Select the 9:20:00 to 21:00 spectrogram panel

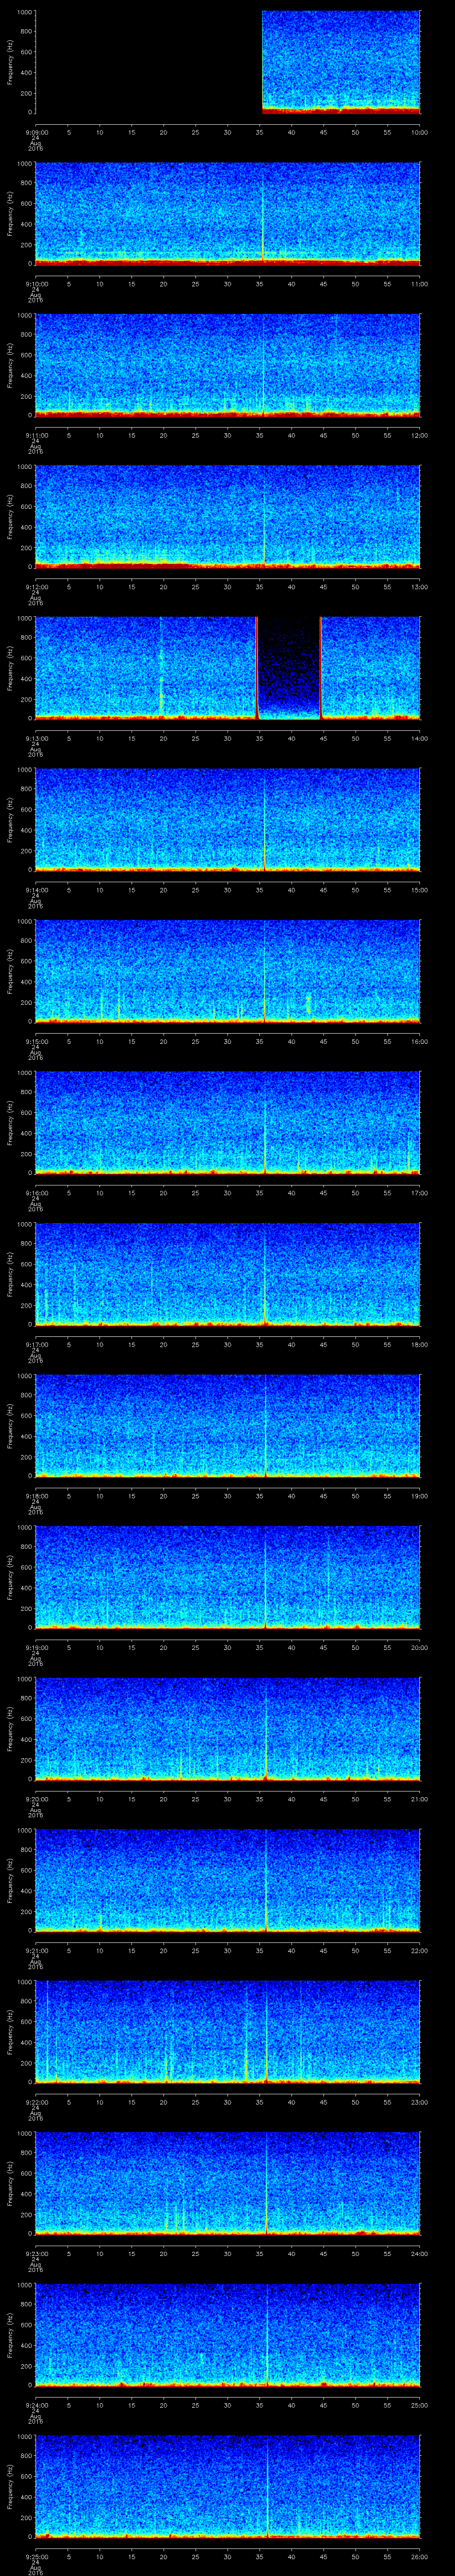pyautogui.click(x=228, y=1728)
